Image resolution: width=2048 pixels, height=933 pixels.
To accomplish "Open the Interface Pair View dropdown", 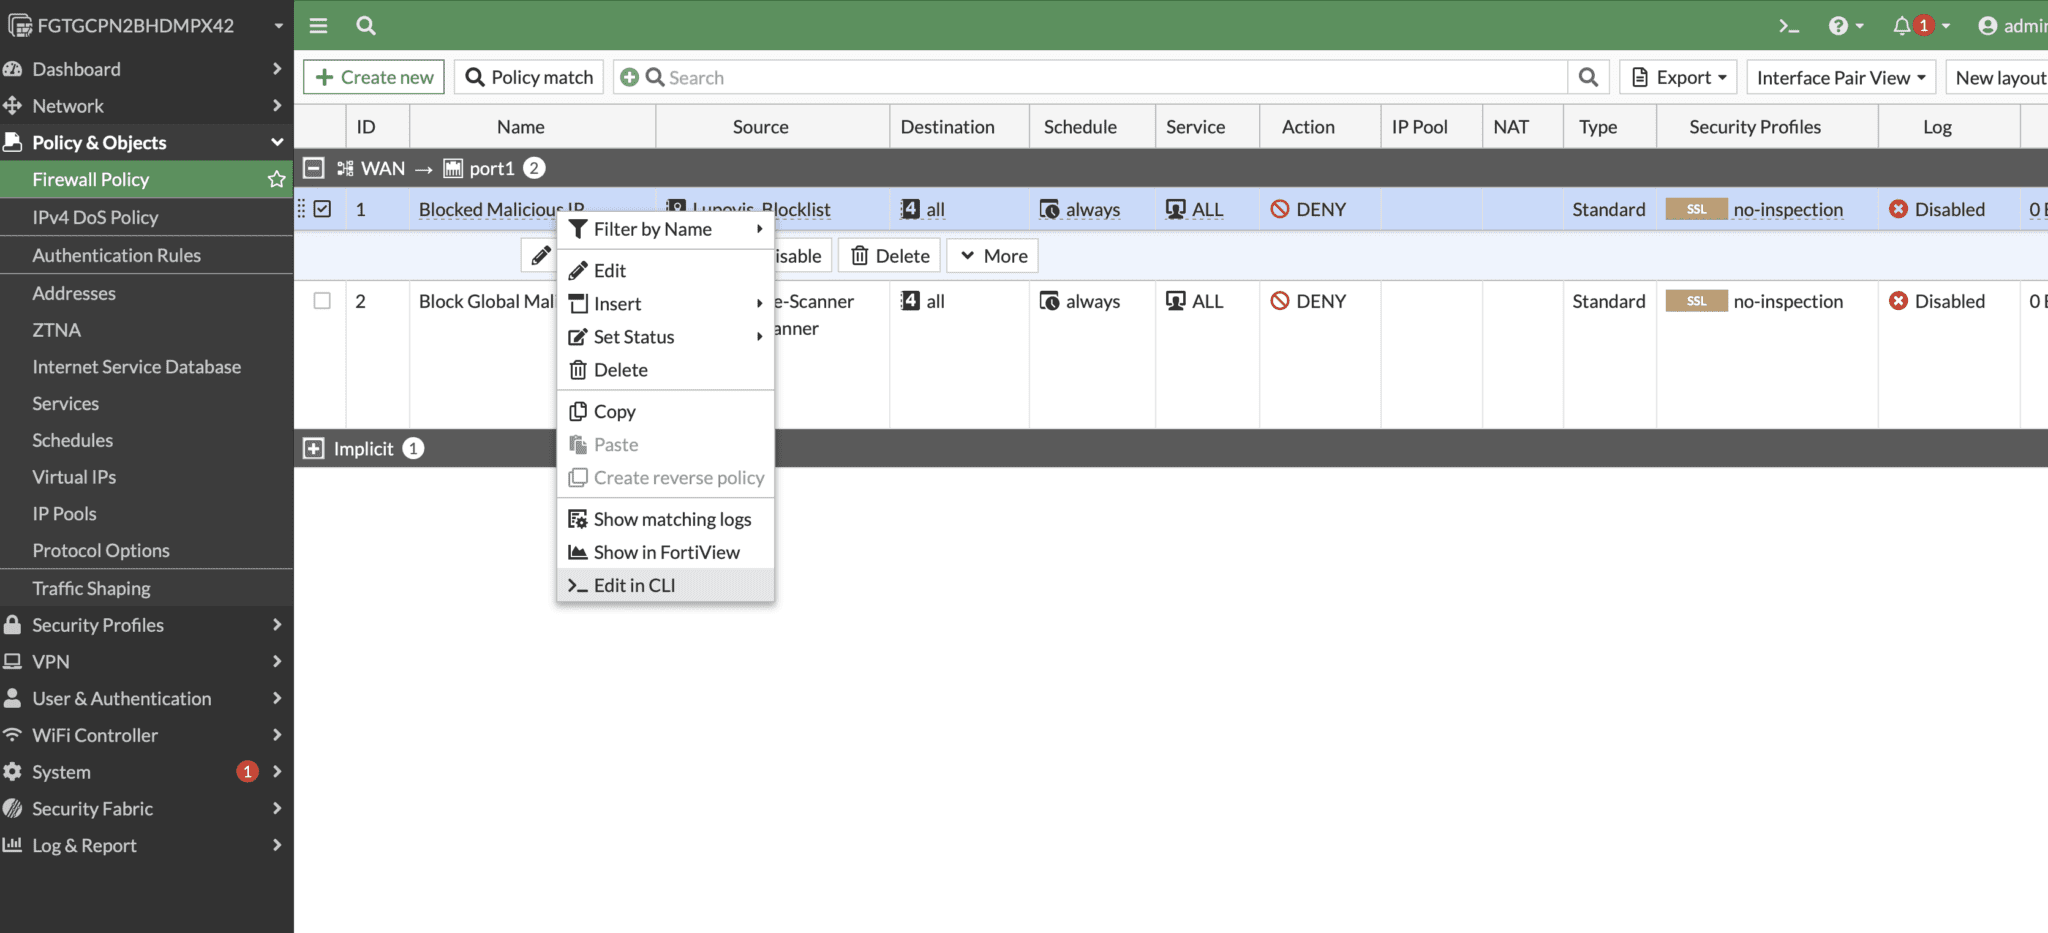I will [1840, 78].
